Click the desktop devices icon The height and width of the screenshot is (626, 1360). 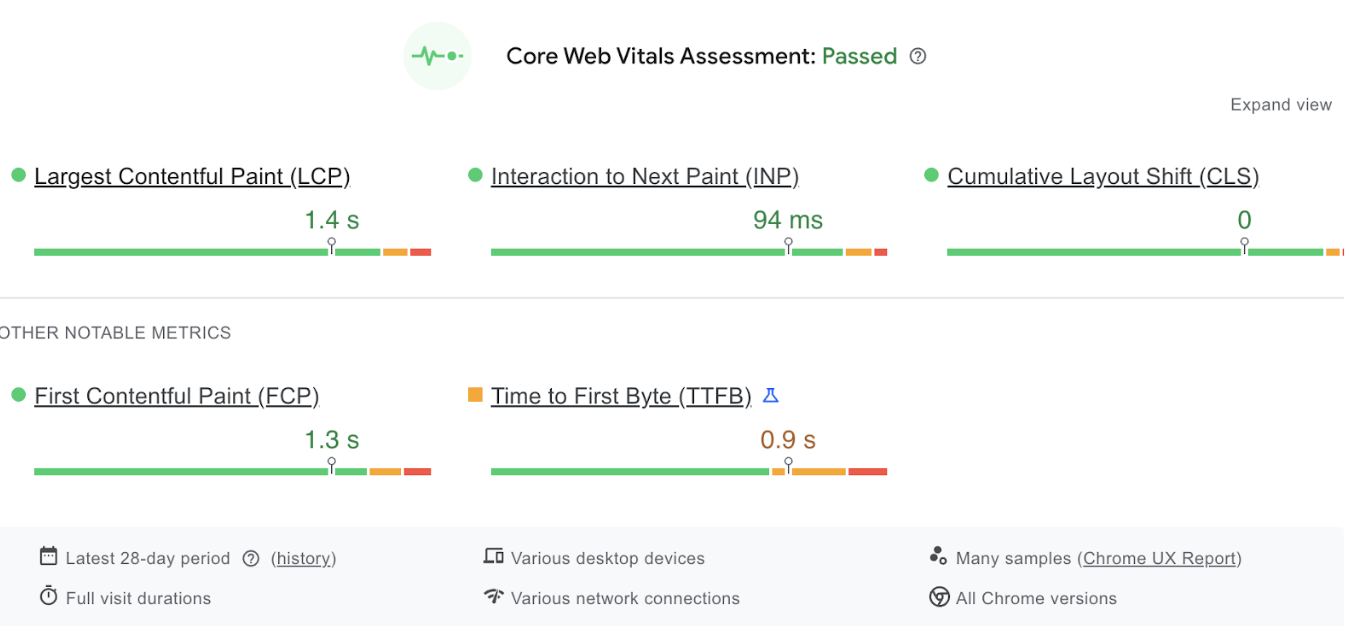click(x=492, y=557)
